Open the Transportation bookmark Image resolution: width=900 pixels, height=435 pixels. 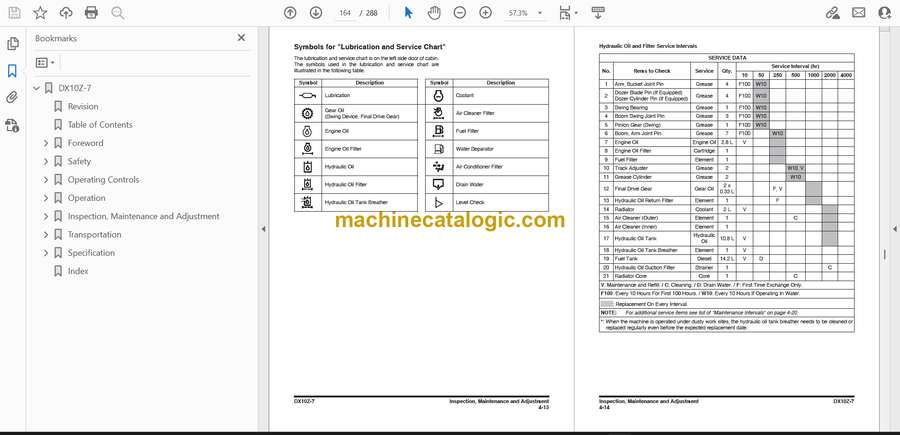tap(95, 235)
